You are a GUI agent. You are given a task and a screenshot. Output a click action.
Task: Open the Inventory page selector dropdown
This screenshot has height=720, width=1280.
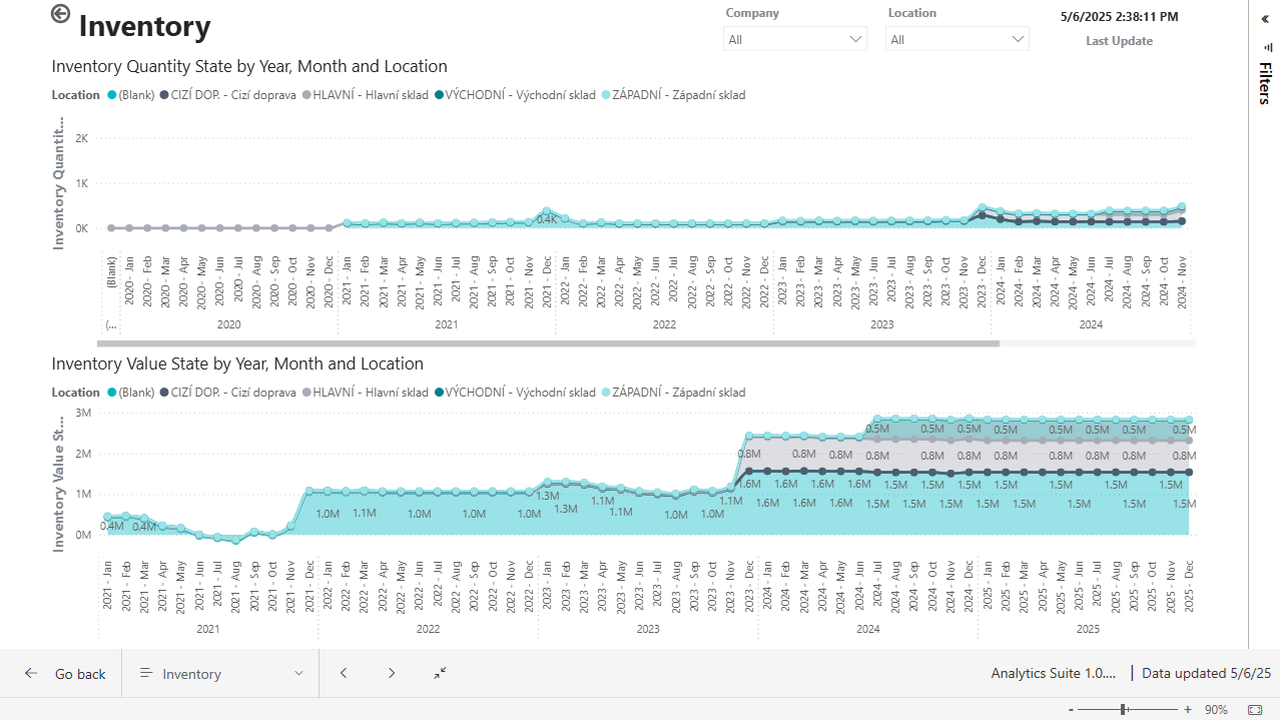pyautogui.click(x=298, y=673)
